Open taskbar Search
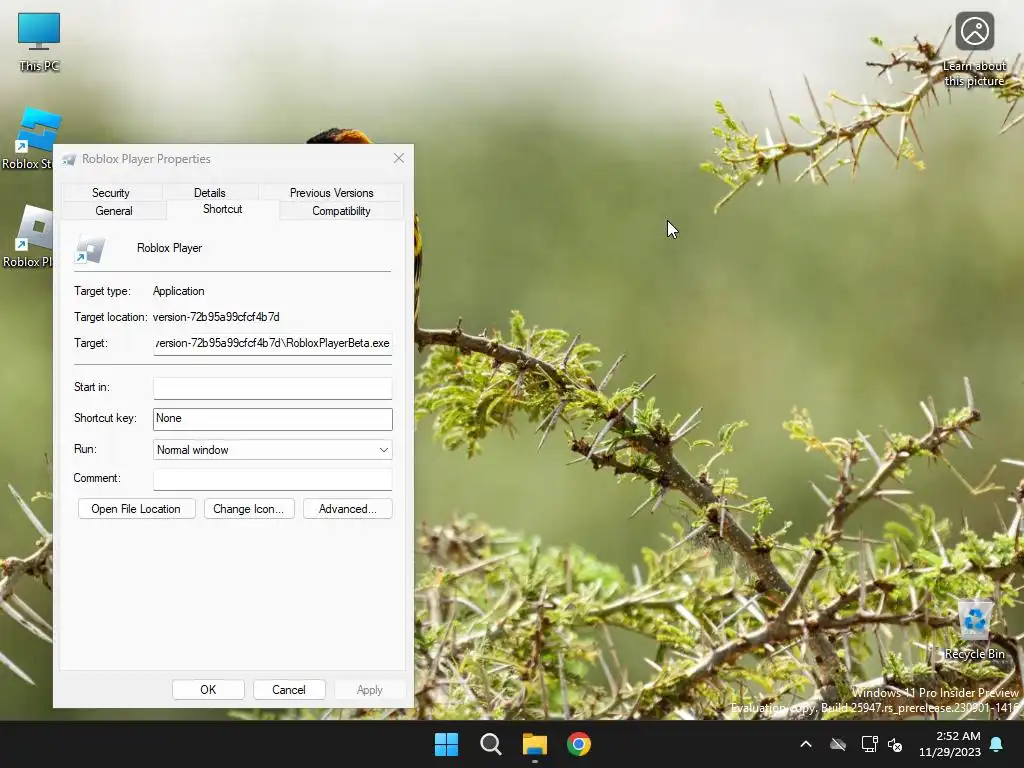Screen dimensions: 1024x768 490,744
